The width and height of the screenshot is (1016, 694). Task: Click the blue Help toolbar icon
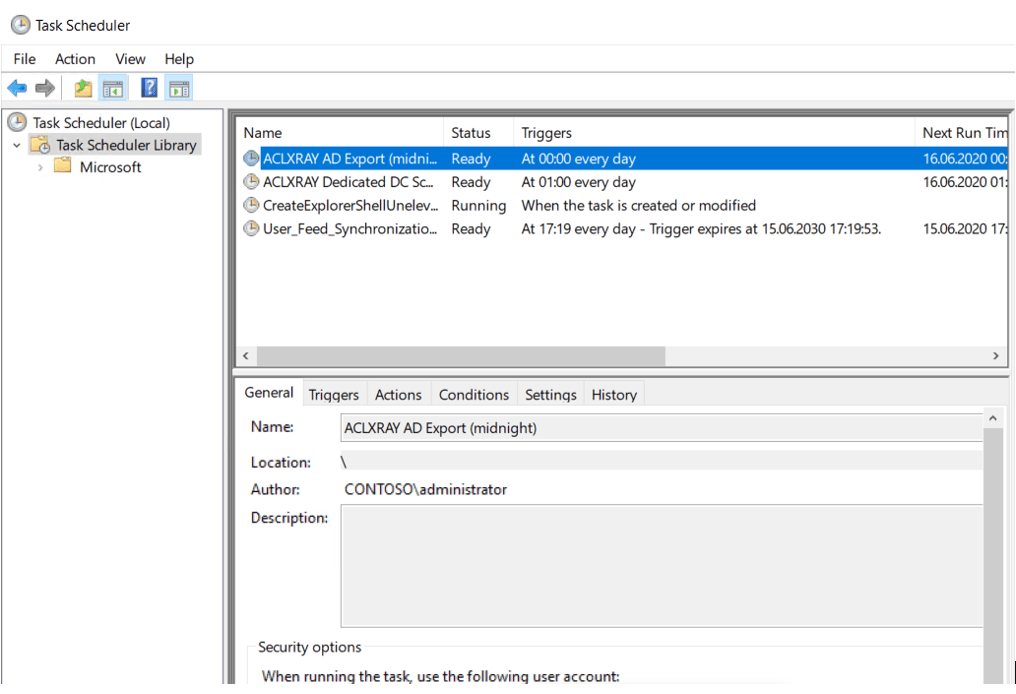tap(149, 89)
